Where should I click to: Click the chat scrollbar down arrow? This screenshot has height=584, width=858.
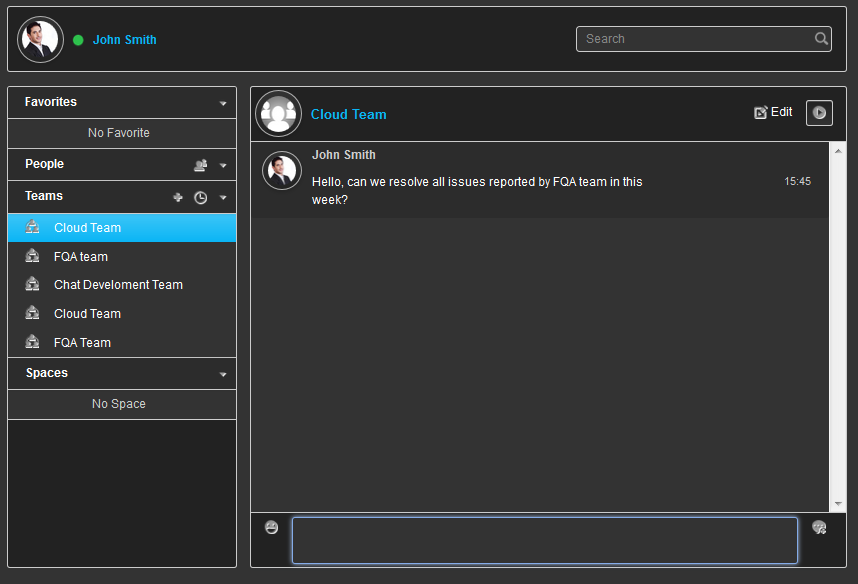(838, 504)
